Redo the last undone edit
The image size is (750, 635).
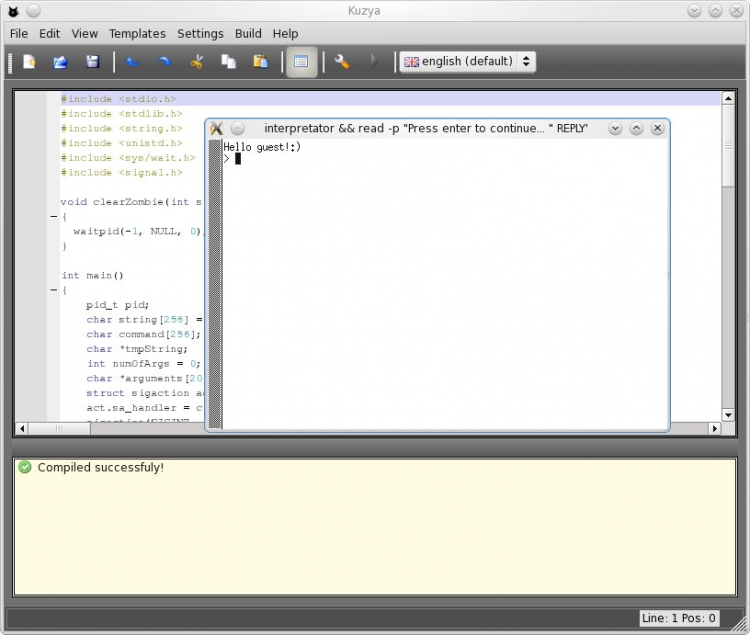(165, 62)
